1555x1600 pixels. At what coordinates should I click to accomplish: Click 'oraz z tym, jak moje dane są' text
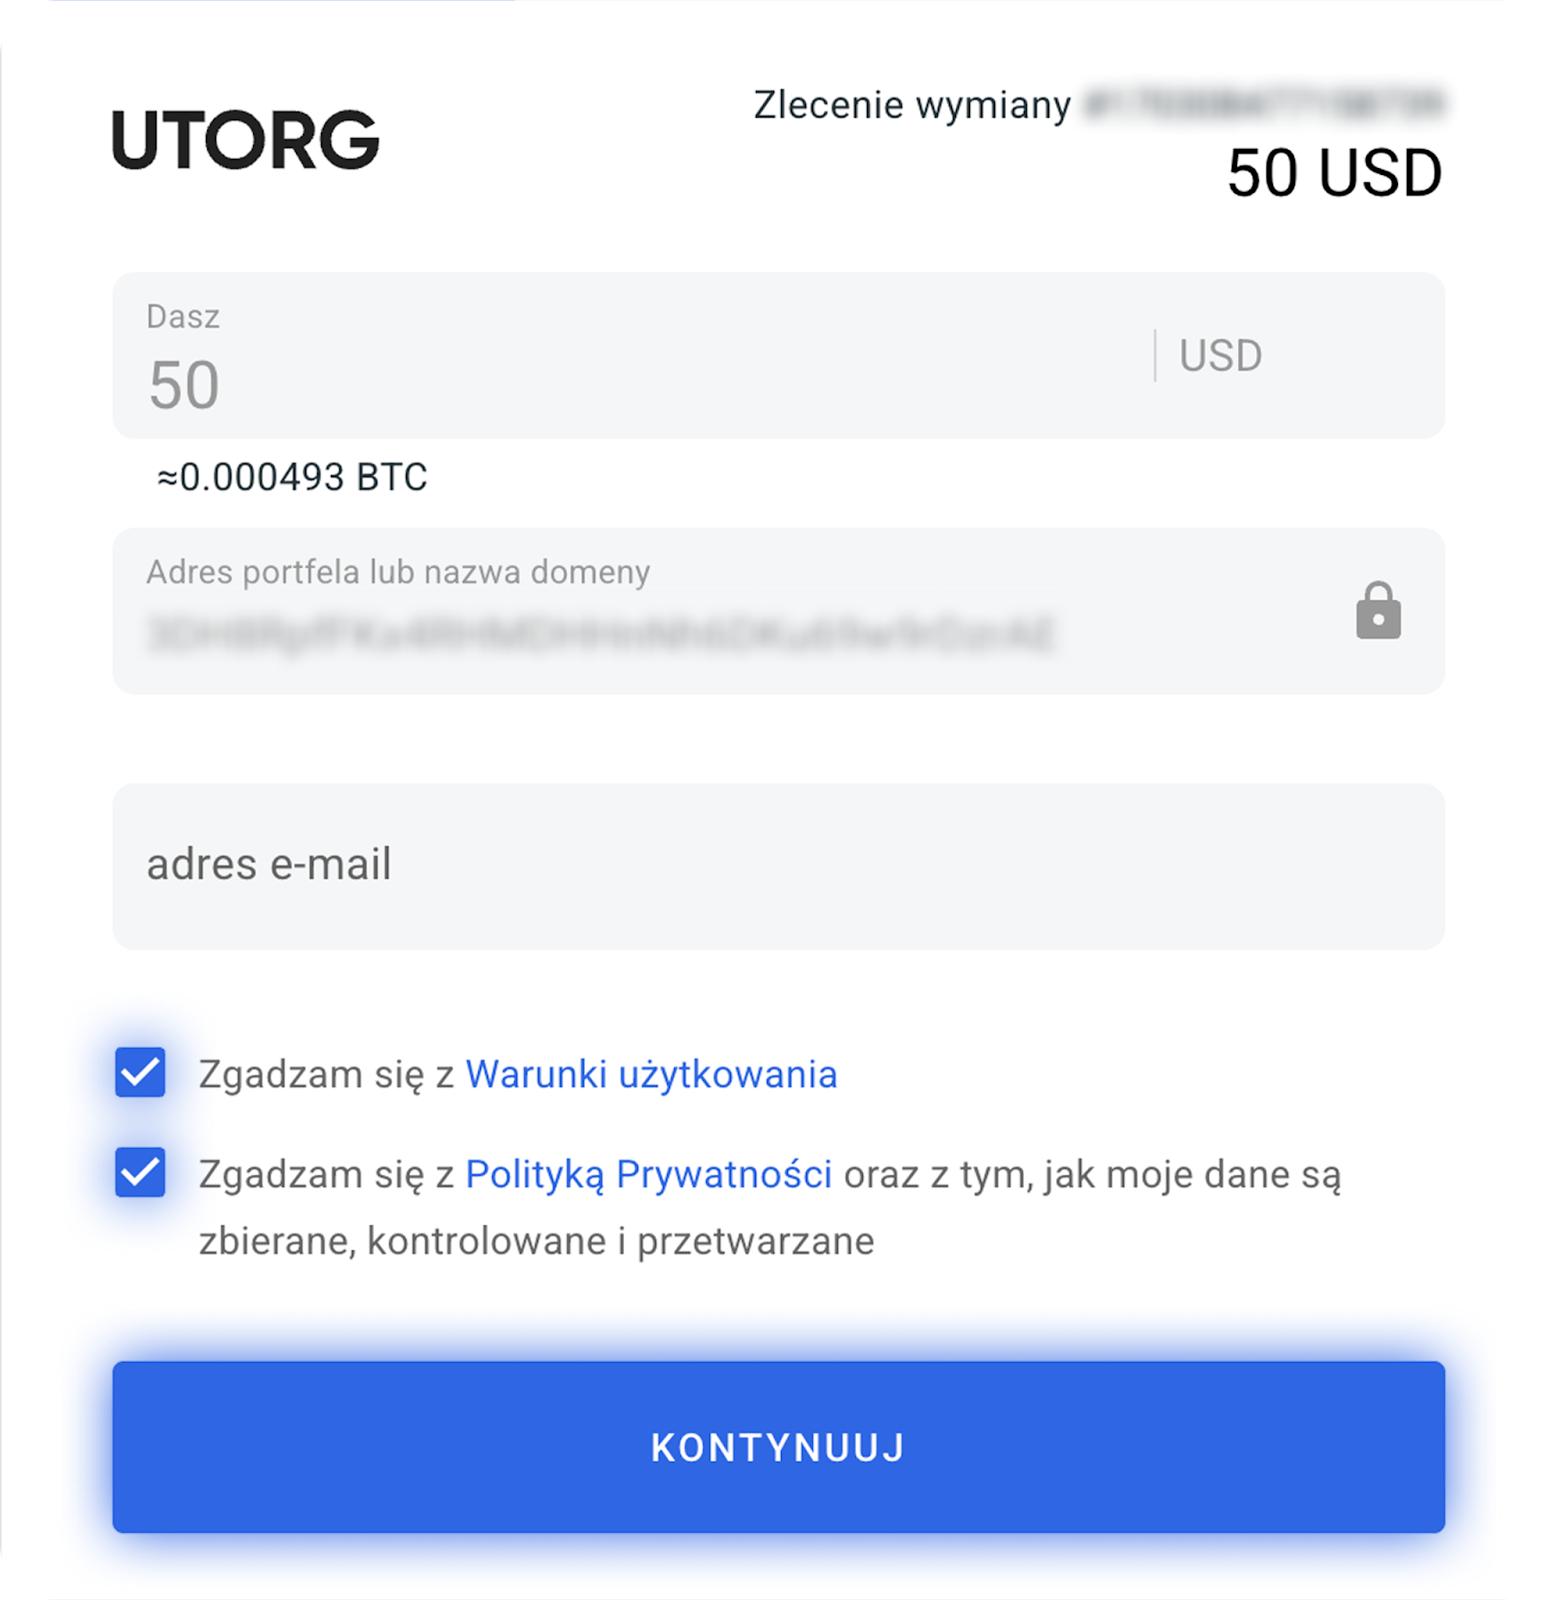pyautogui.click(x=1092, y=1174)
